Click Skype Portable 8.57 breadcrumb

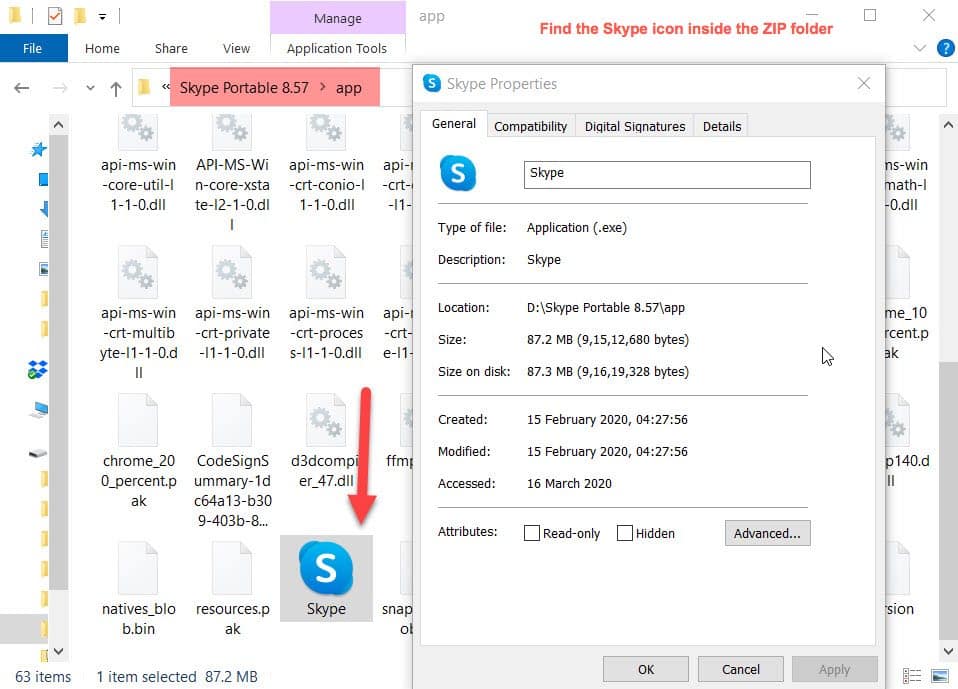(244, 87)
